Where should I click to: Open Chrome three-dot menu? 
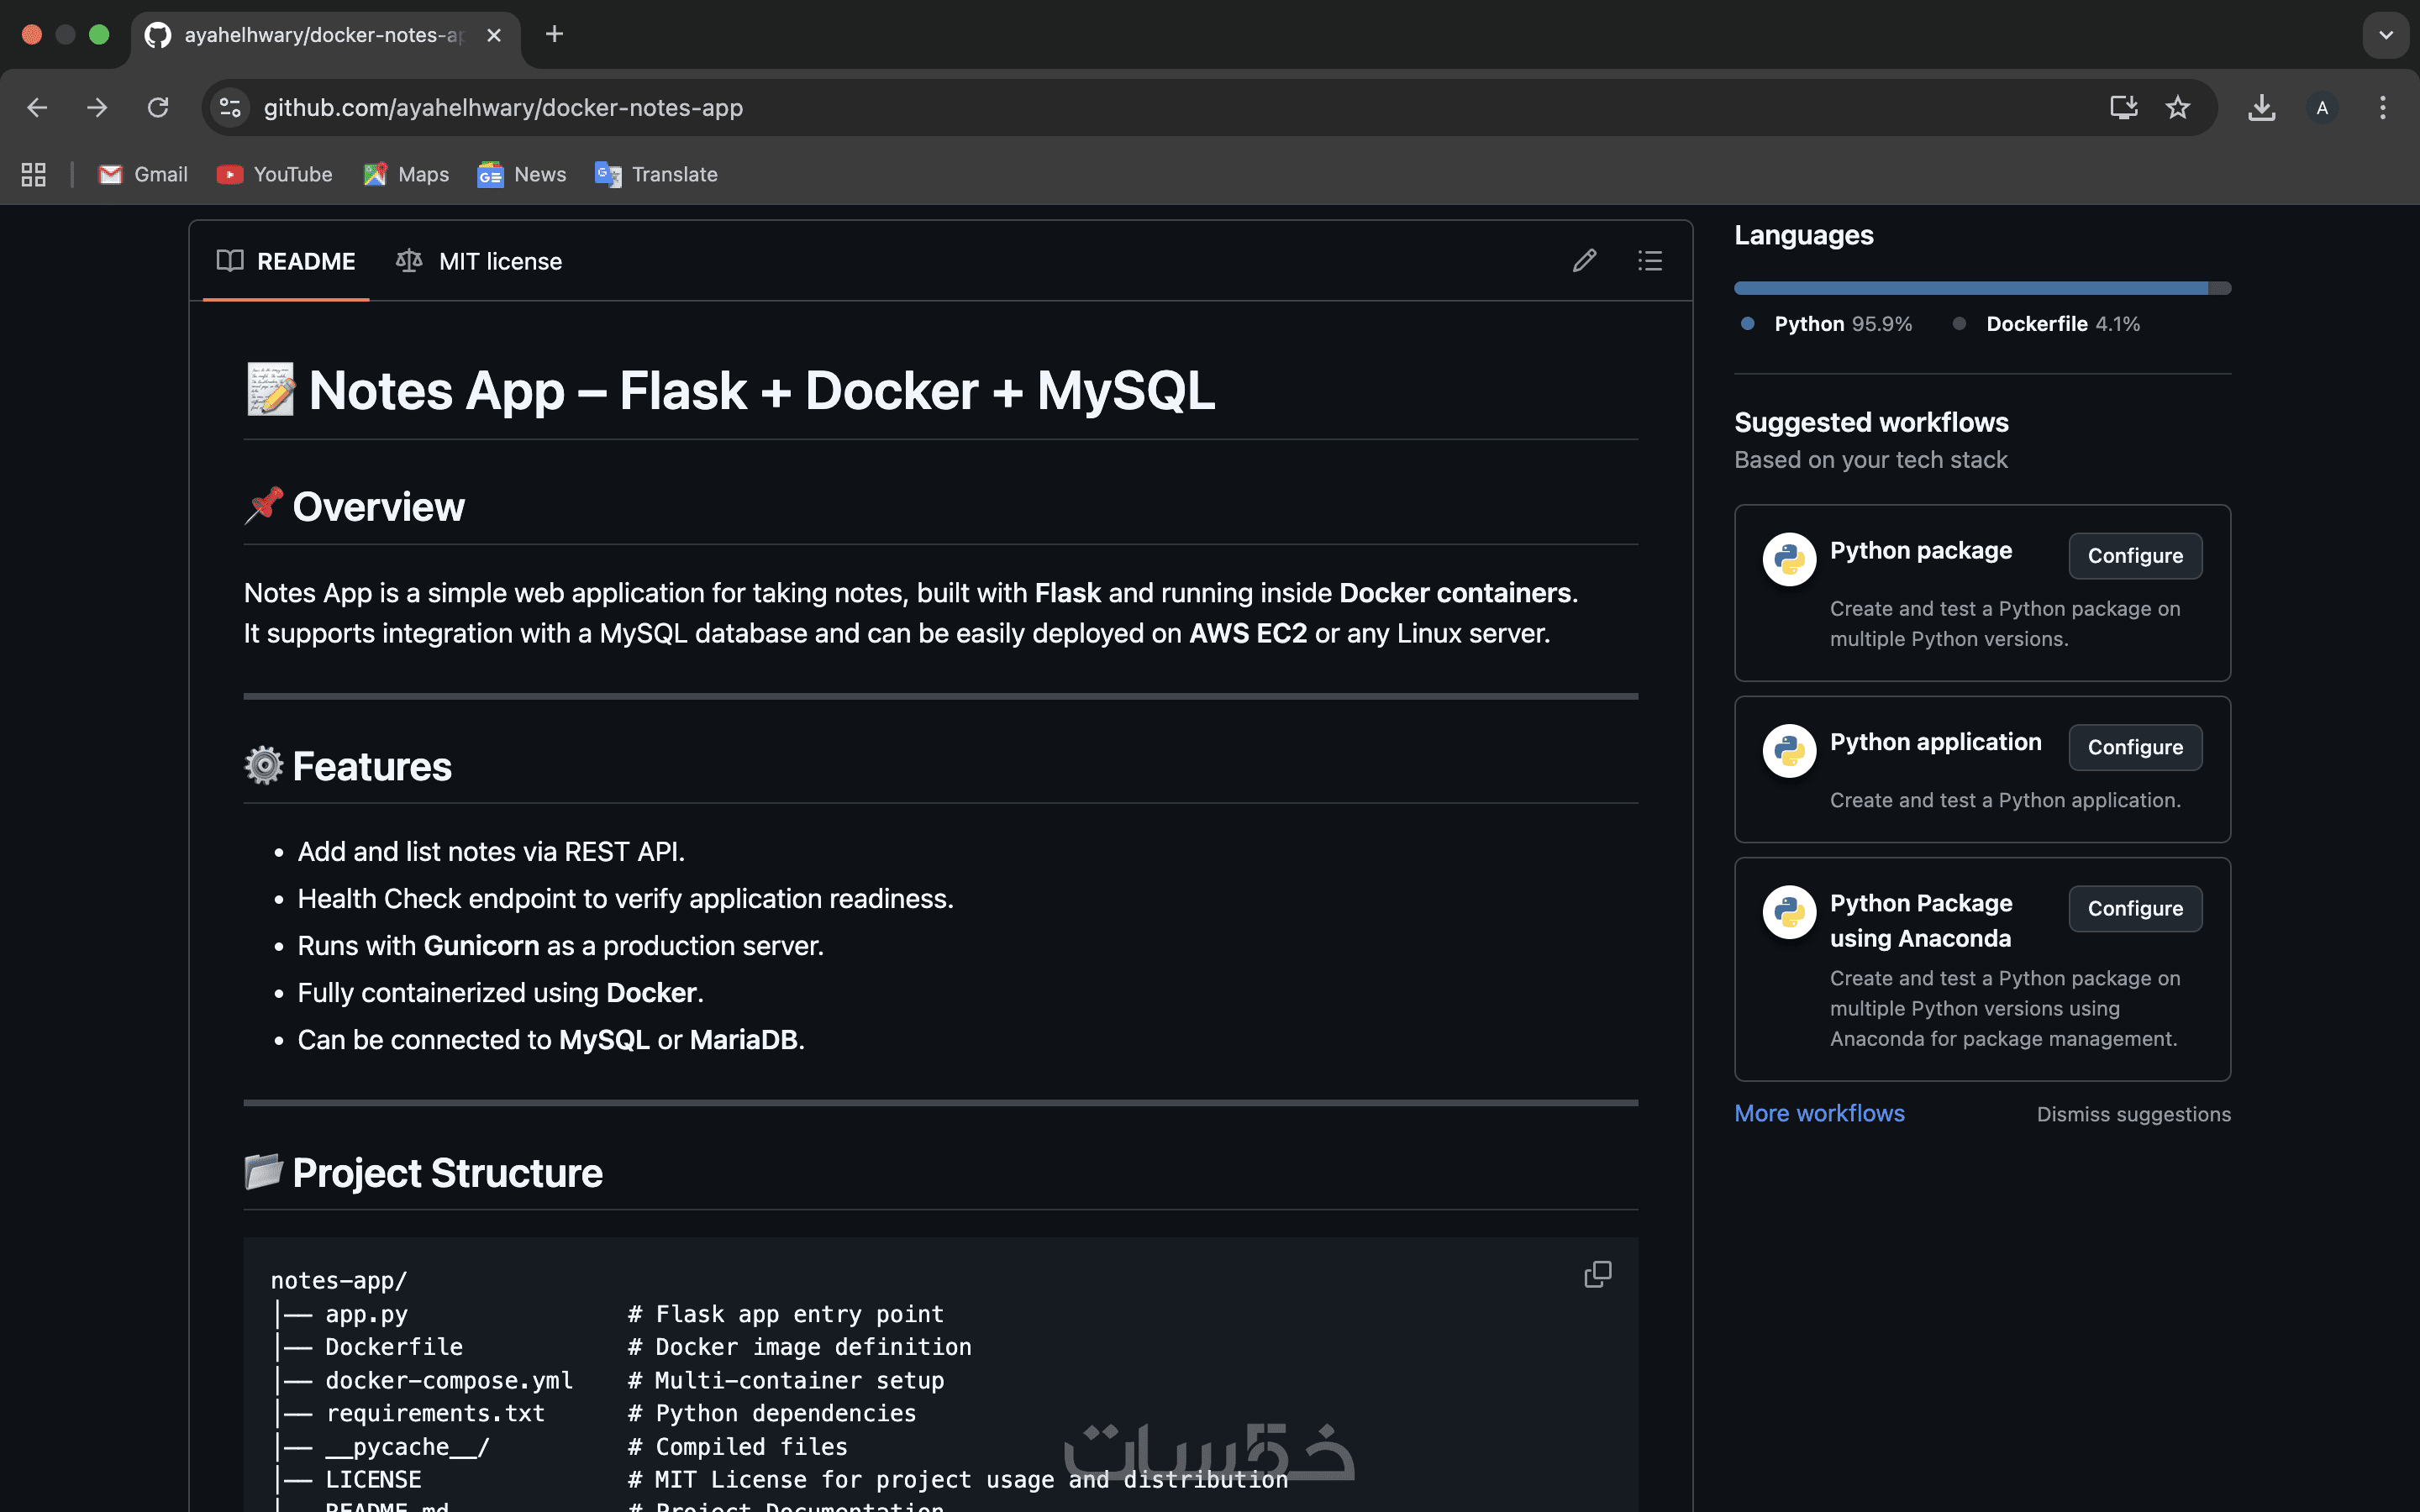[2382, 108]
